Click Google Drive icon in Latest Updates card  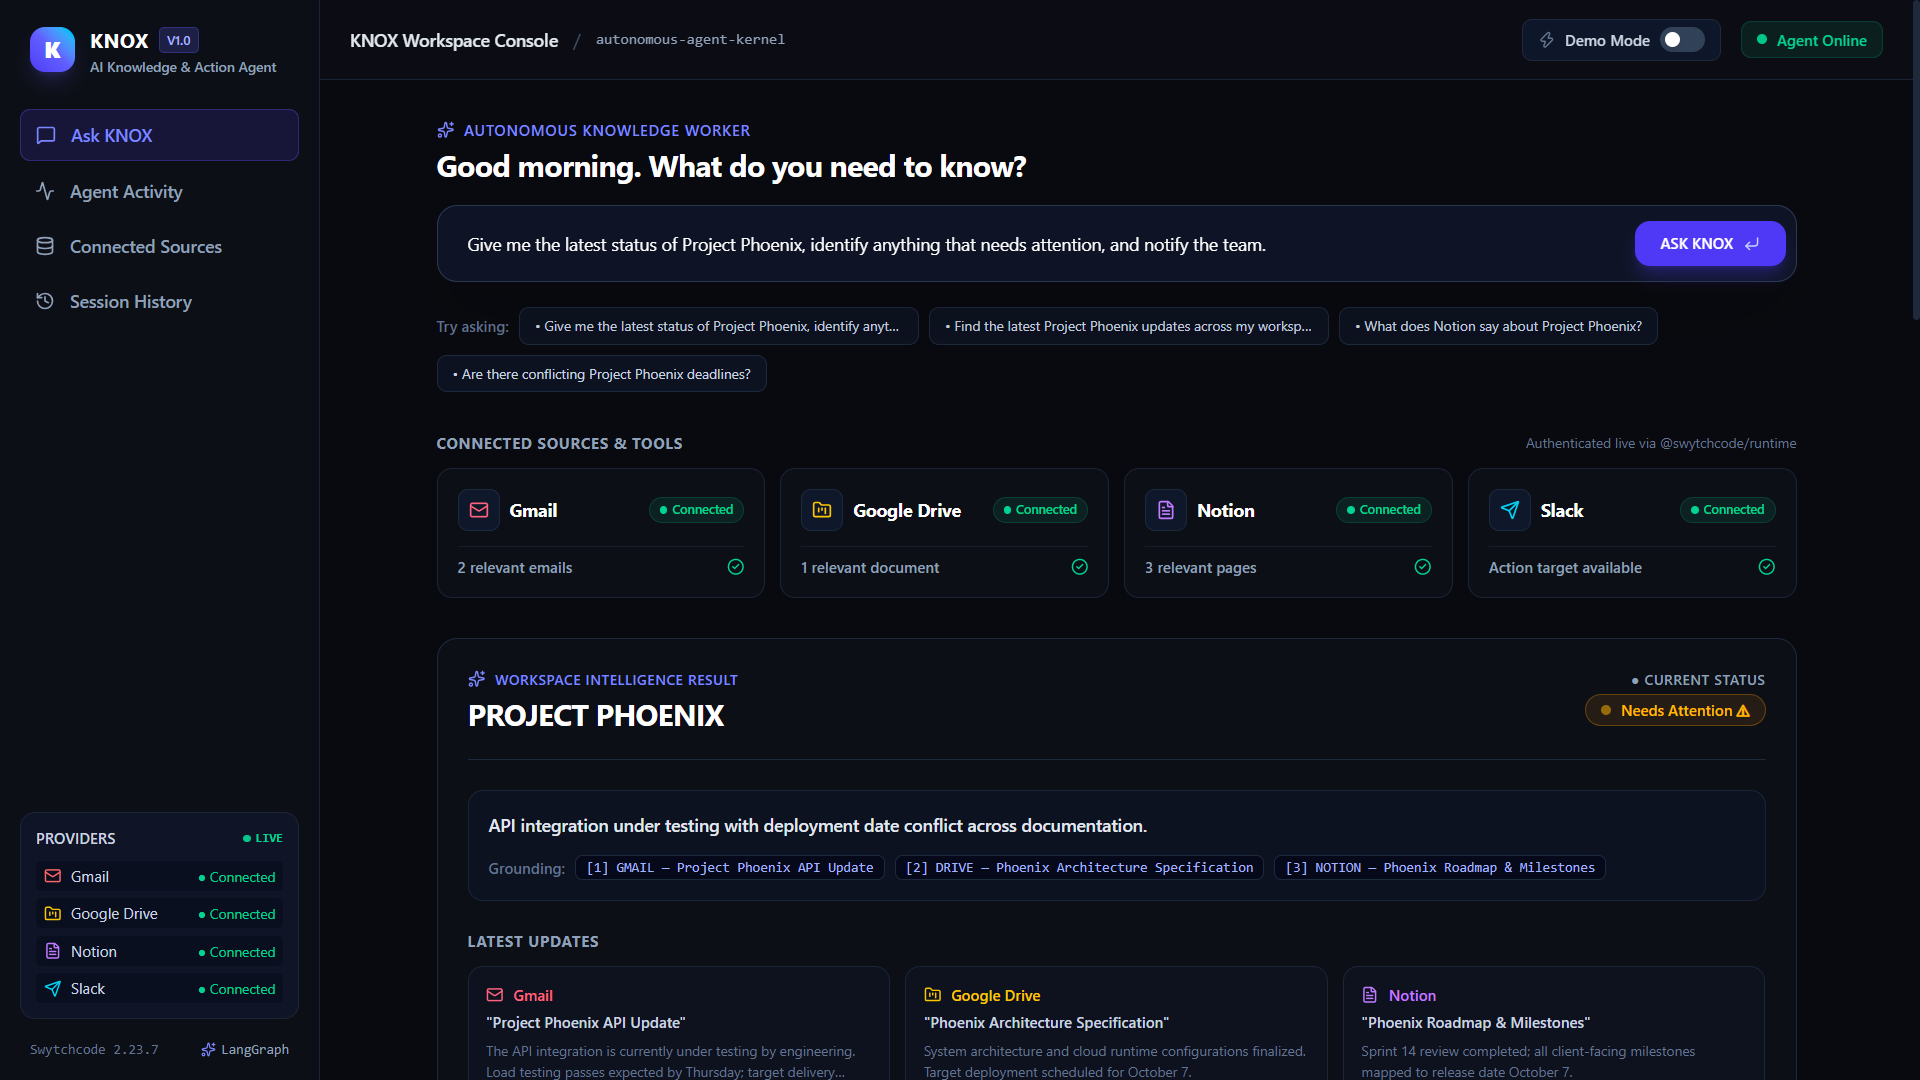point(933,995)
